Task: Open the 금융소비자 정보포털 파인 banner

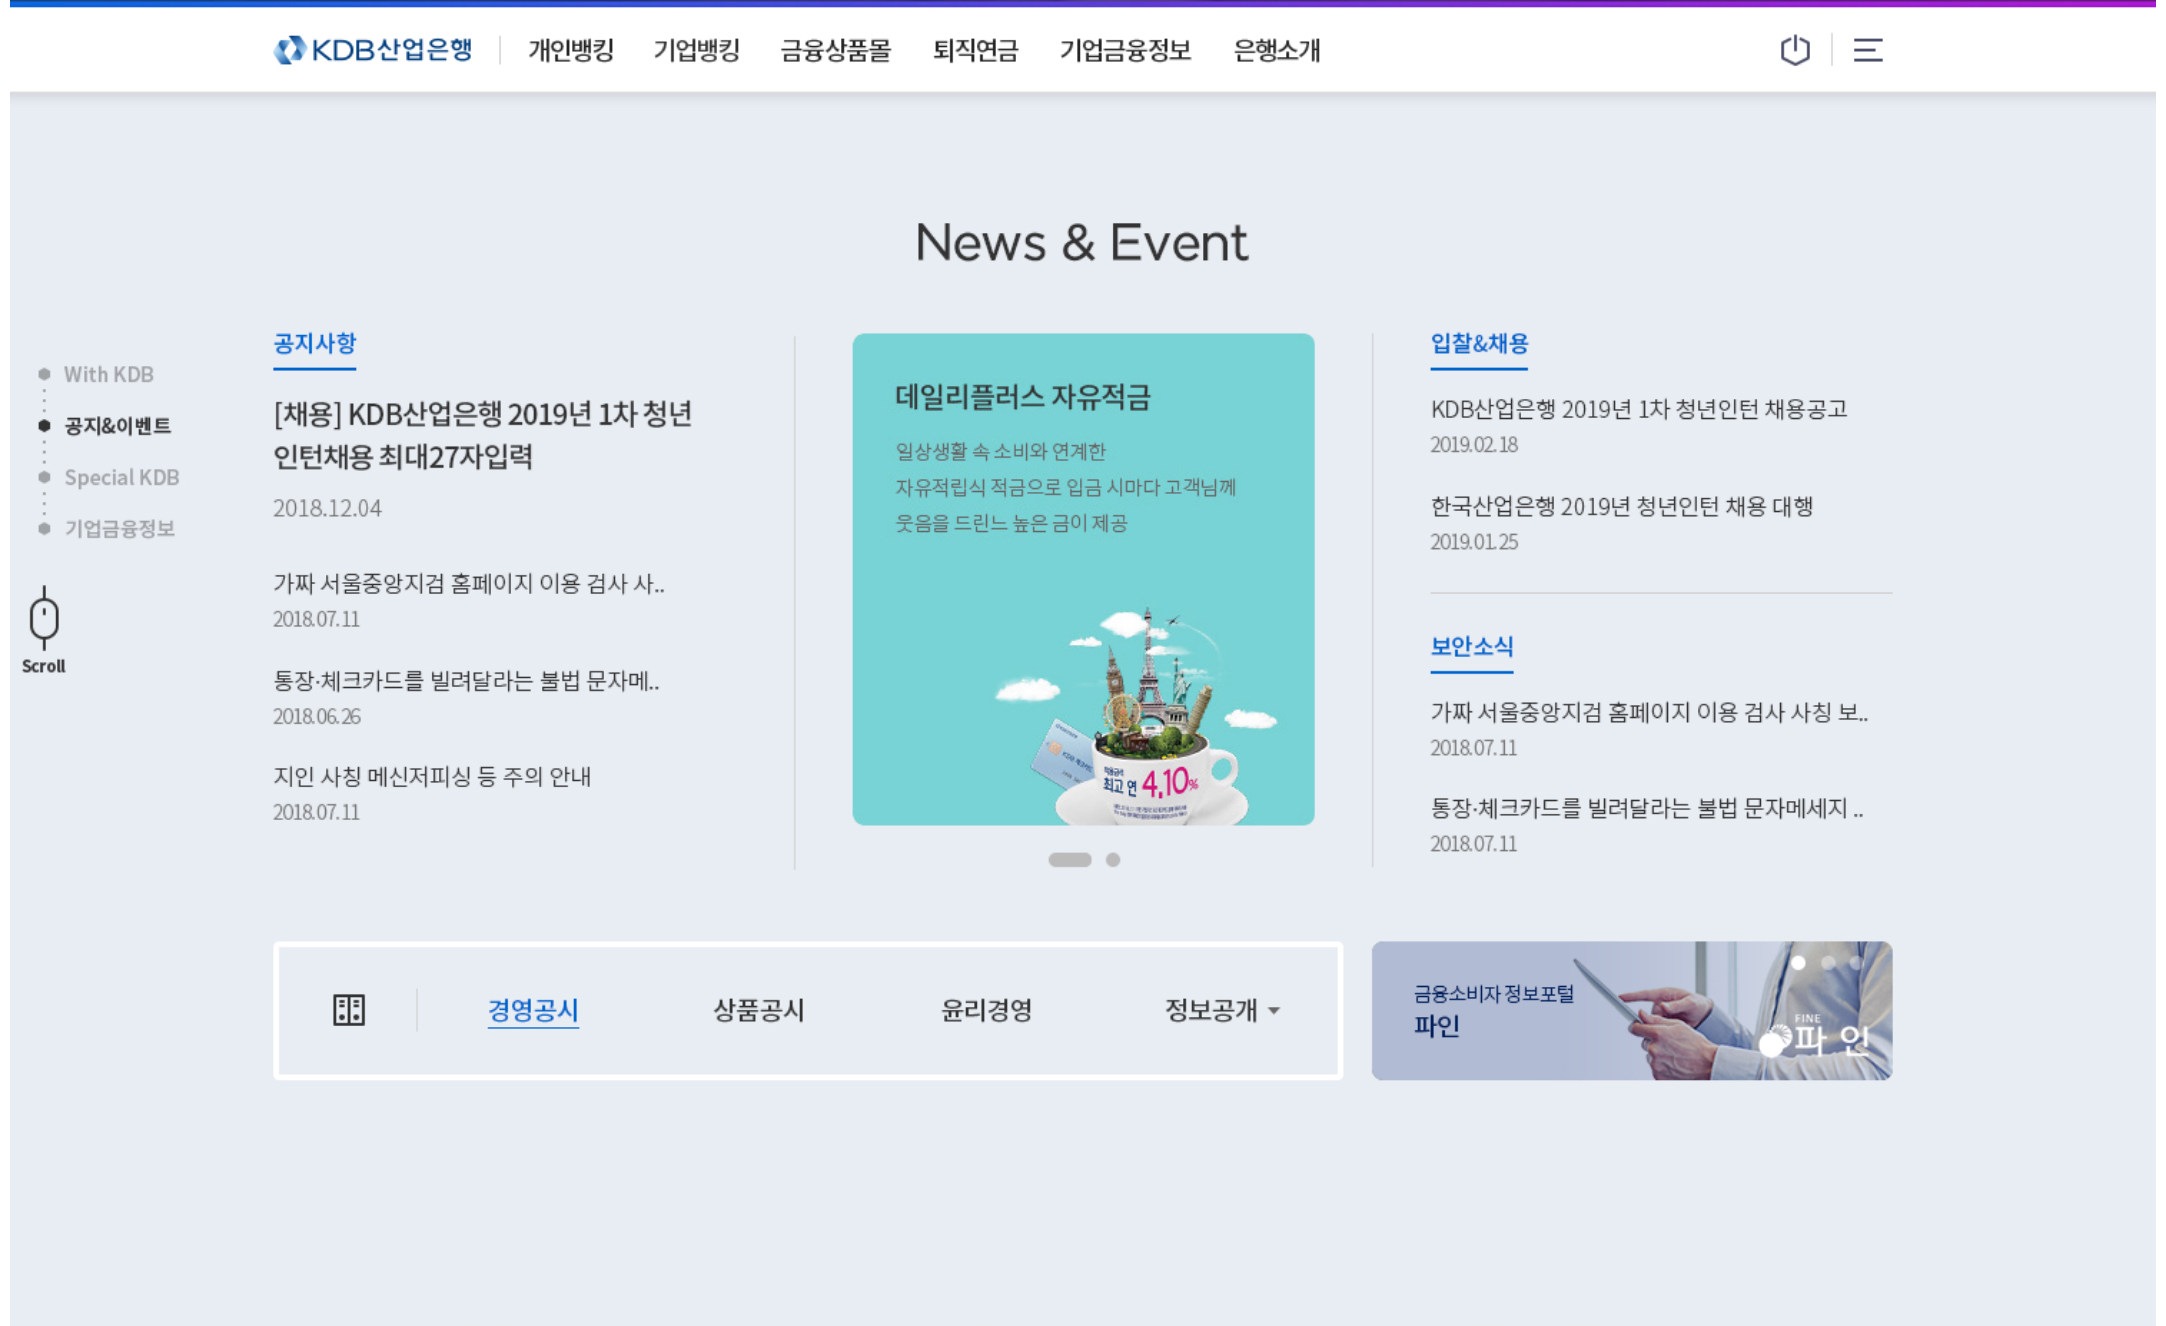Action: (x=1632, y=1010)
